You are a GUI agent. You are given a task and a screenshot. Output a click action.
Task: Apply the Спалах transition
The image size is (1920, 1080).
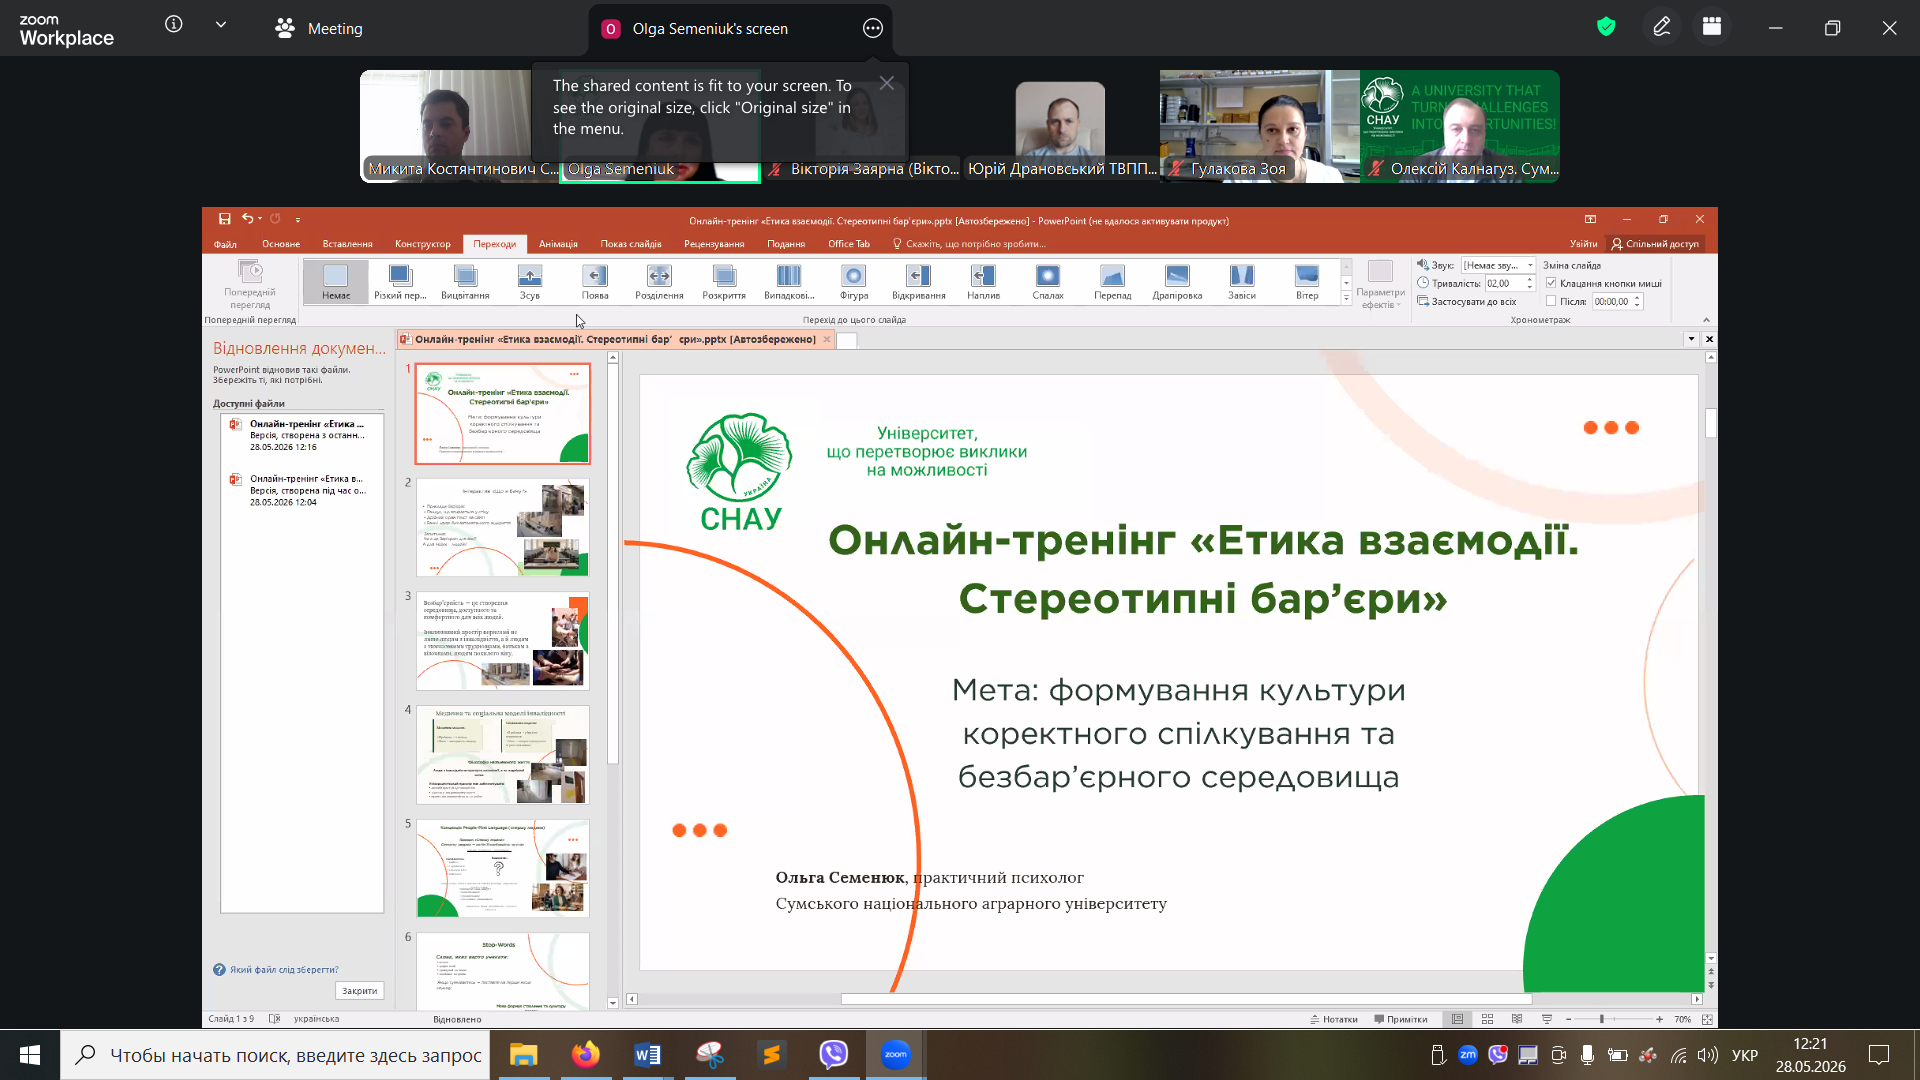(x=1048, y=282)
